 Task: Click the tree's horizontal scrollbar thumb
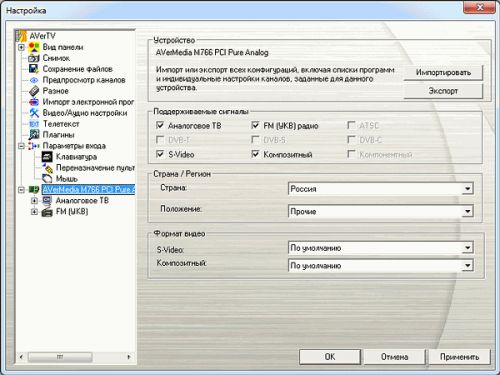[60, 357]
